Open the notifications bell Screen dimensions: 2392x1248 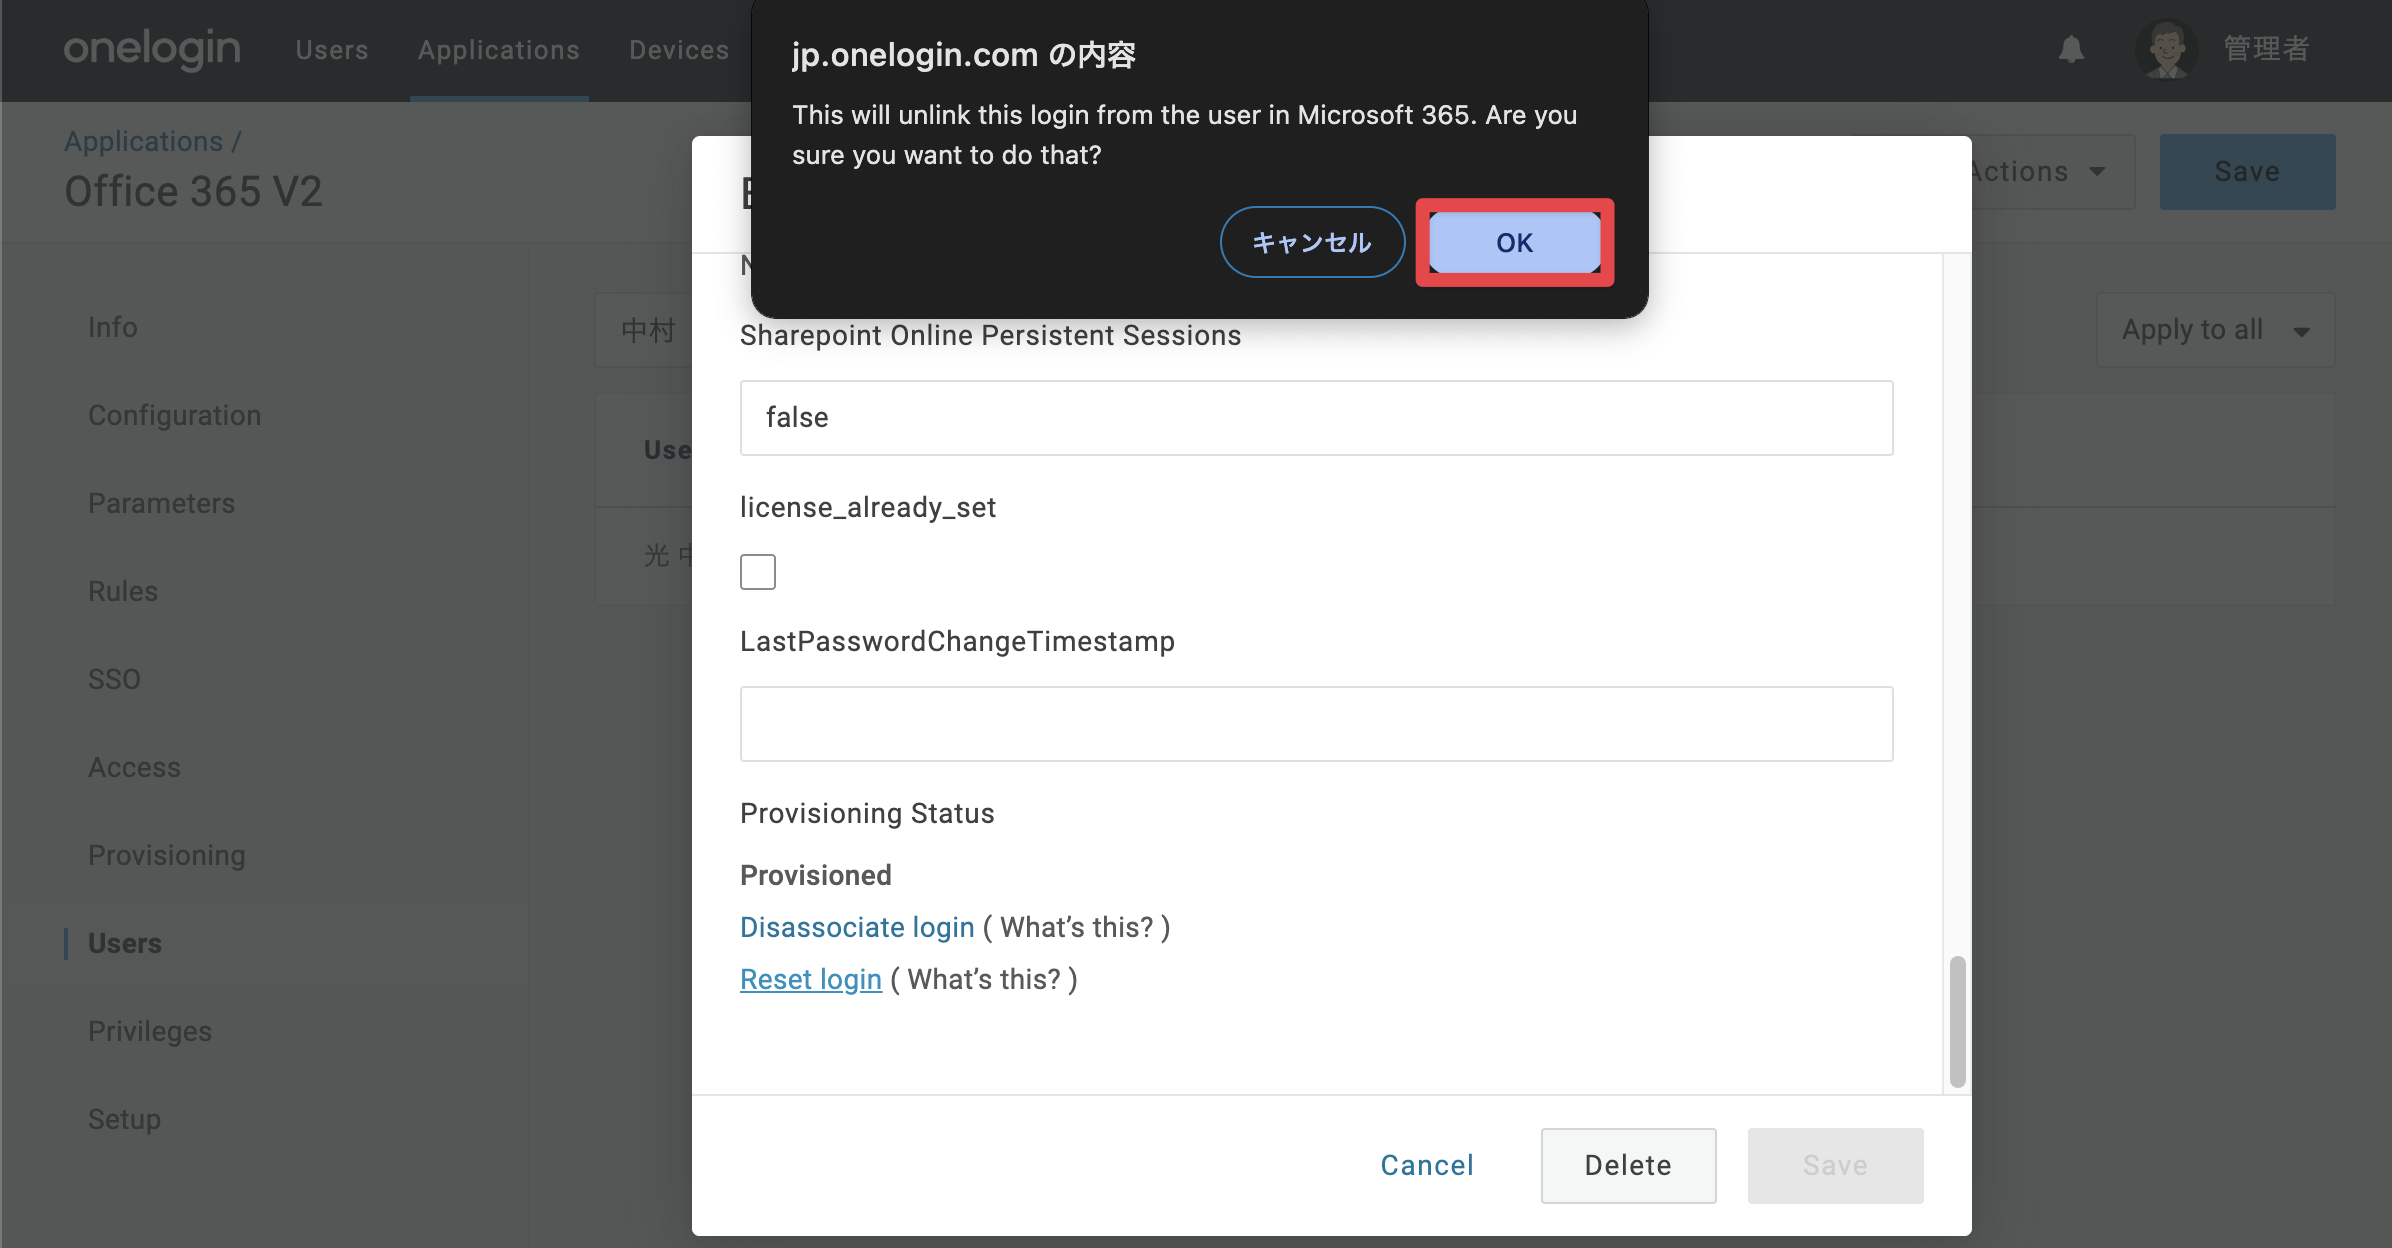pyautogui.click(x=2071, y=49)
